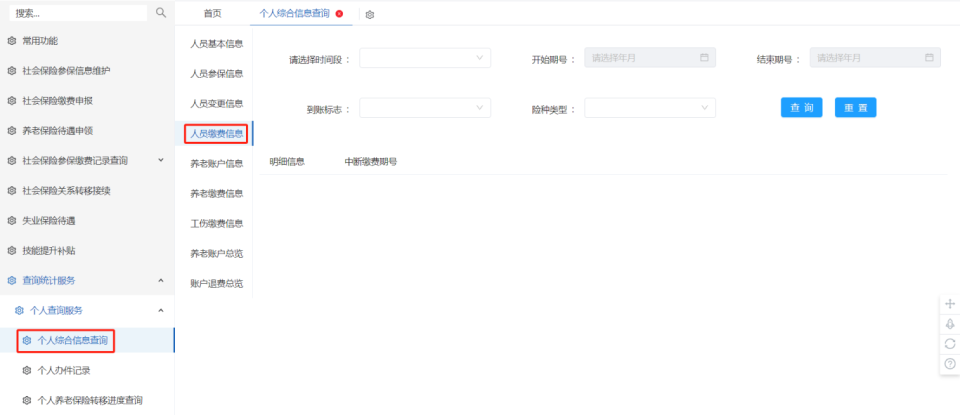Collapse the 个人查询服务 chevron

coord(161,310)
